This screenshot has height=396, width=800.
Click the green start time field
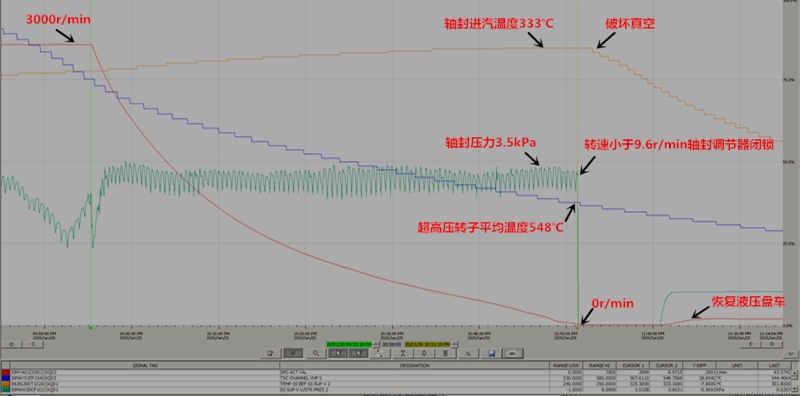tap(349, 344)
